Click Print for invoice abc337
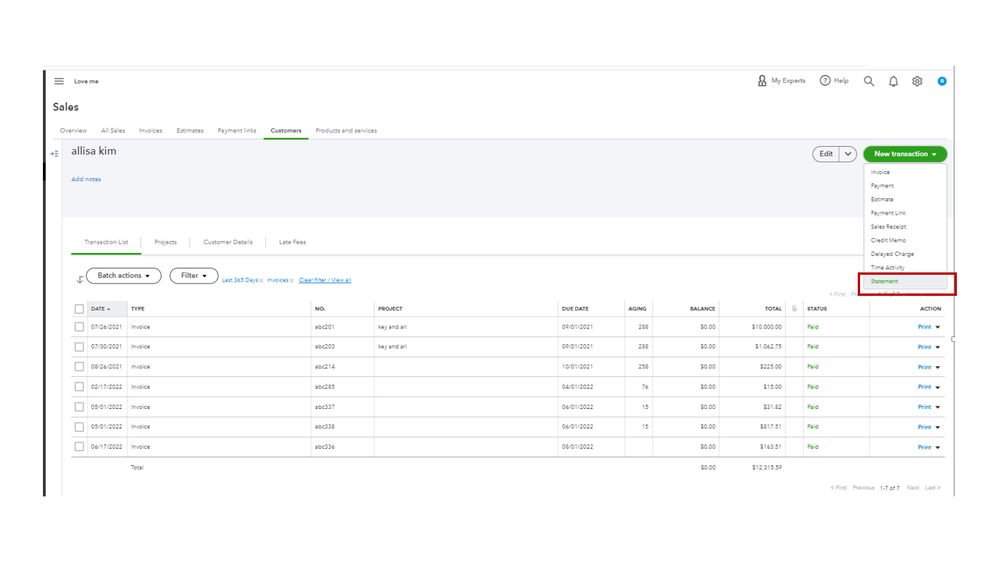Screen dimensions: 999x562 click(924, 407)
